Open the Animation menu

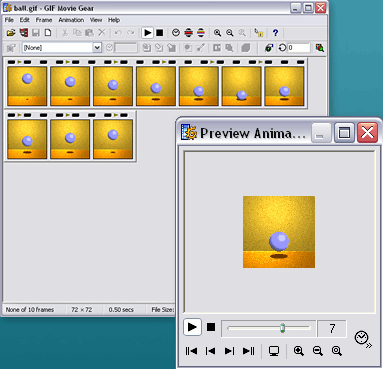[x=71, y=20]
